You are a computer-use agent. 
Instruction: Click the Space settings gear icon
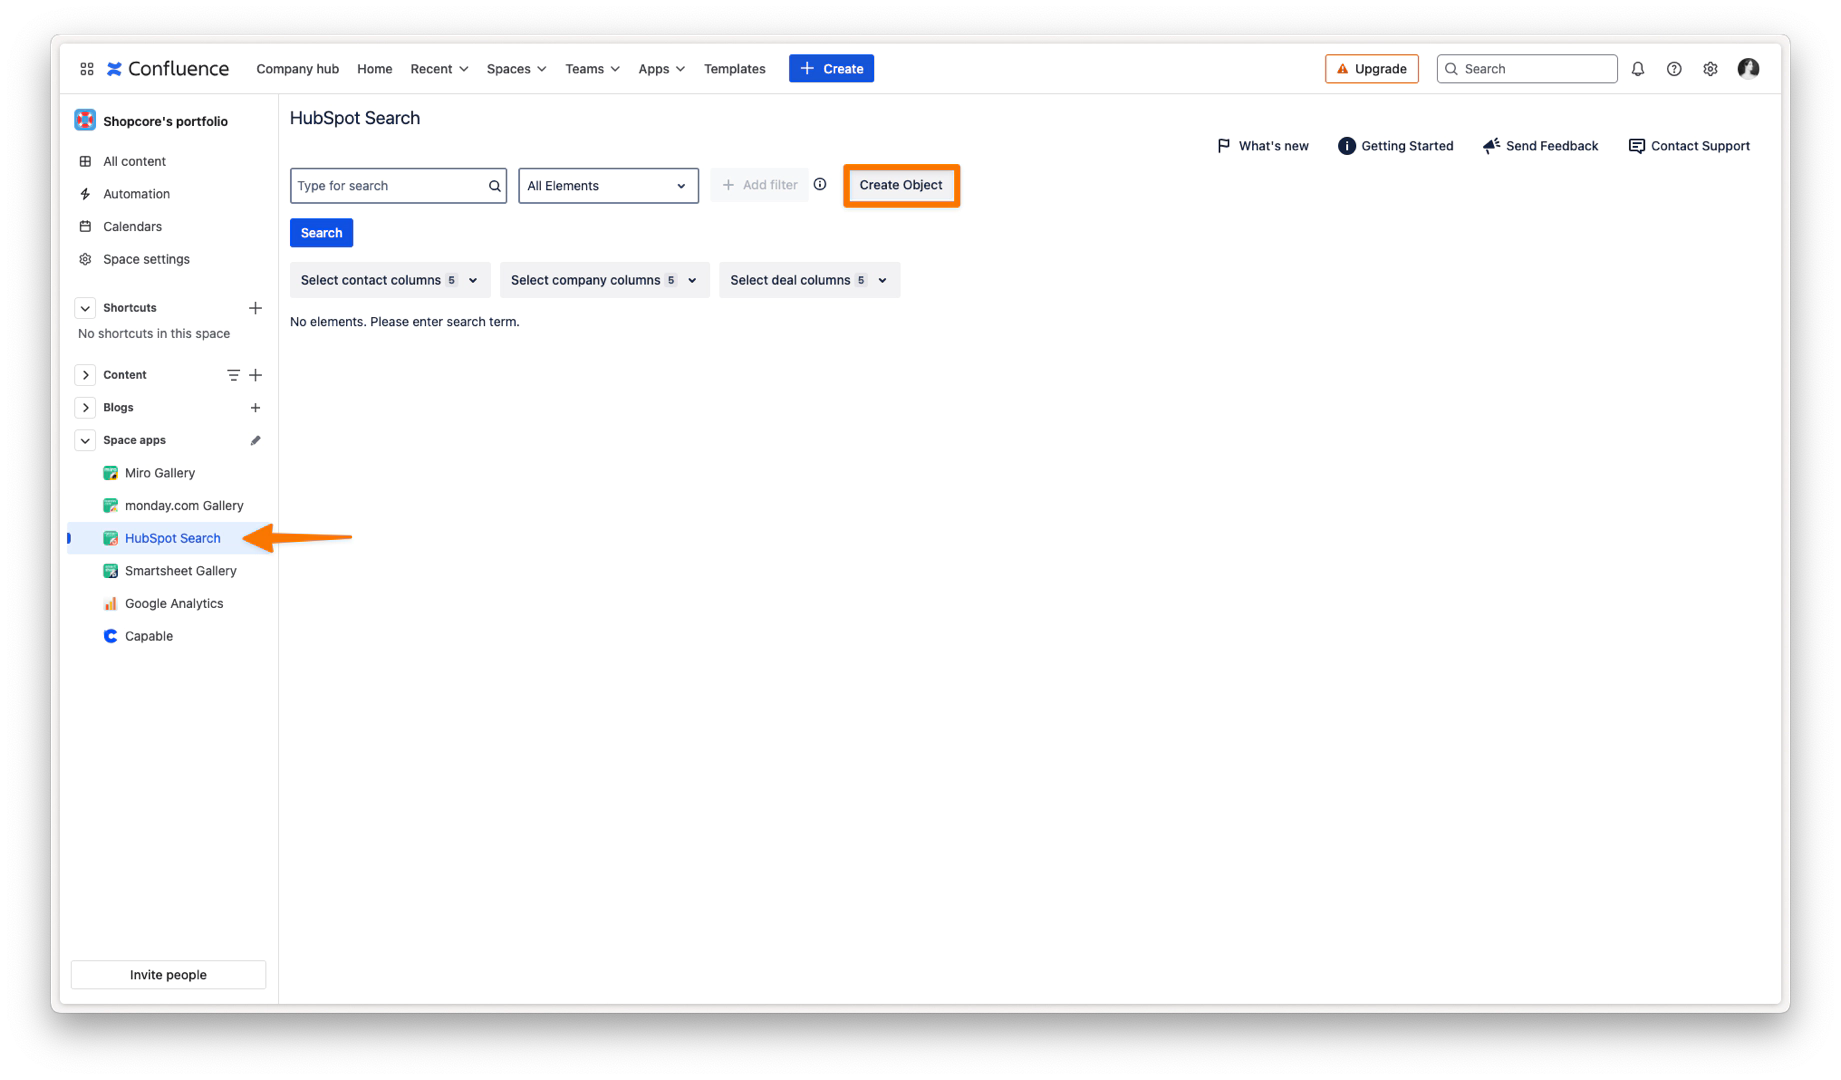[x=85, y=259]
